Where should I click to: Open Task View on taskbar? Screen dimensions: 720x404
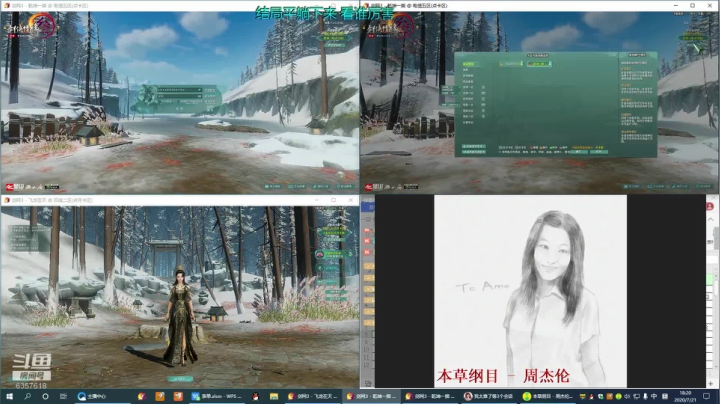(x=63, y=396)
